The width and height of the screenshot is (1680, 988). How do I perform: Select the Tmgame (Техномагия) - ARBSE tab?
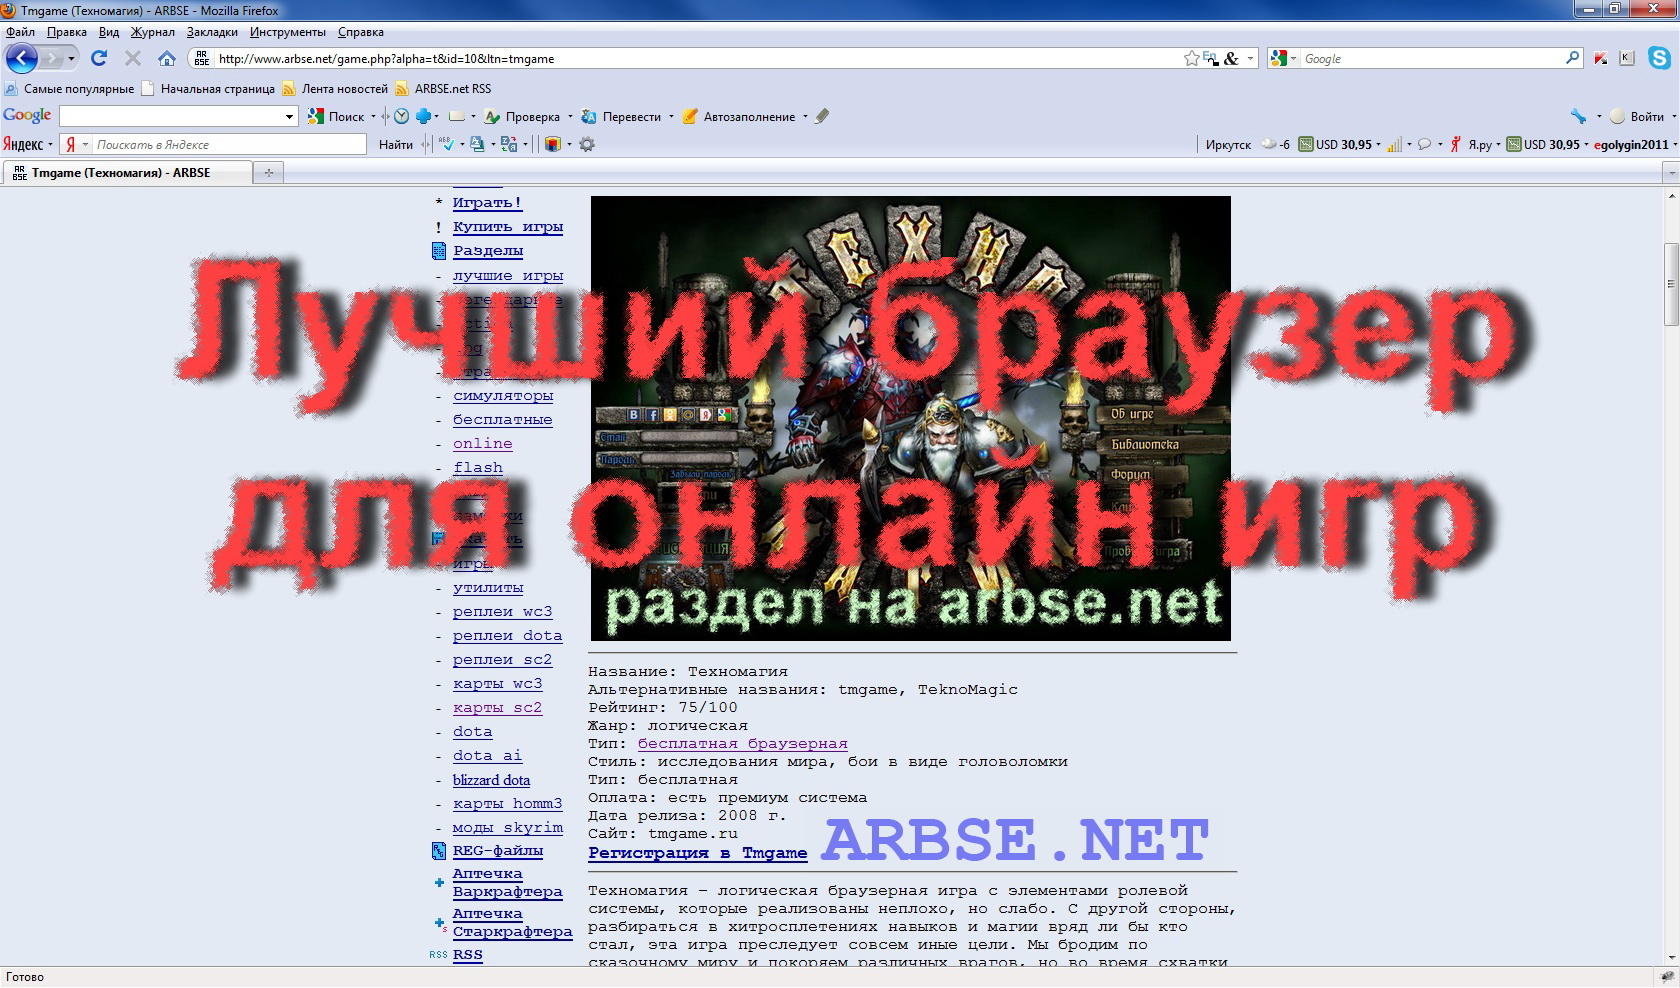(x=127, y=173)
